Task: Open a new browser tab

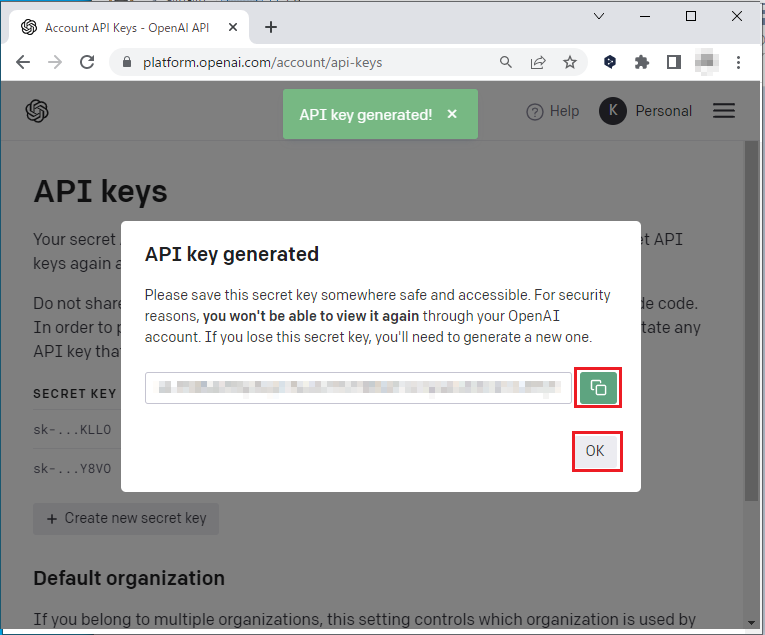Action: (271, 27)
